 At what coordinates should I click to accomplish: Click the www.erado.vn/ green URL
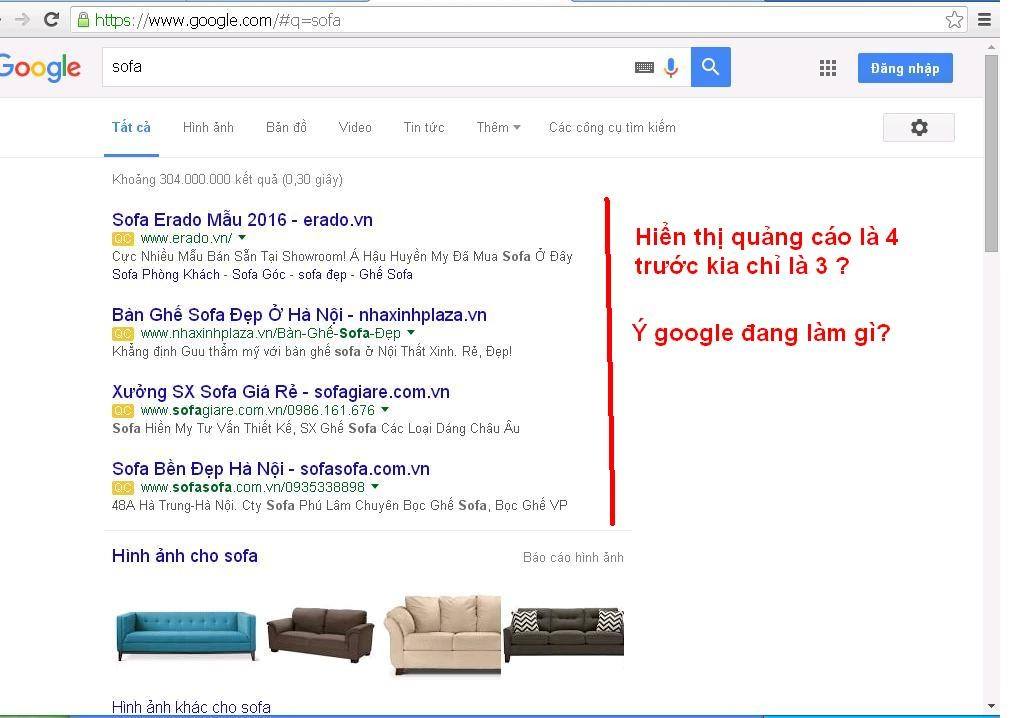(x=186, y=238)
